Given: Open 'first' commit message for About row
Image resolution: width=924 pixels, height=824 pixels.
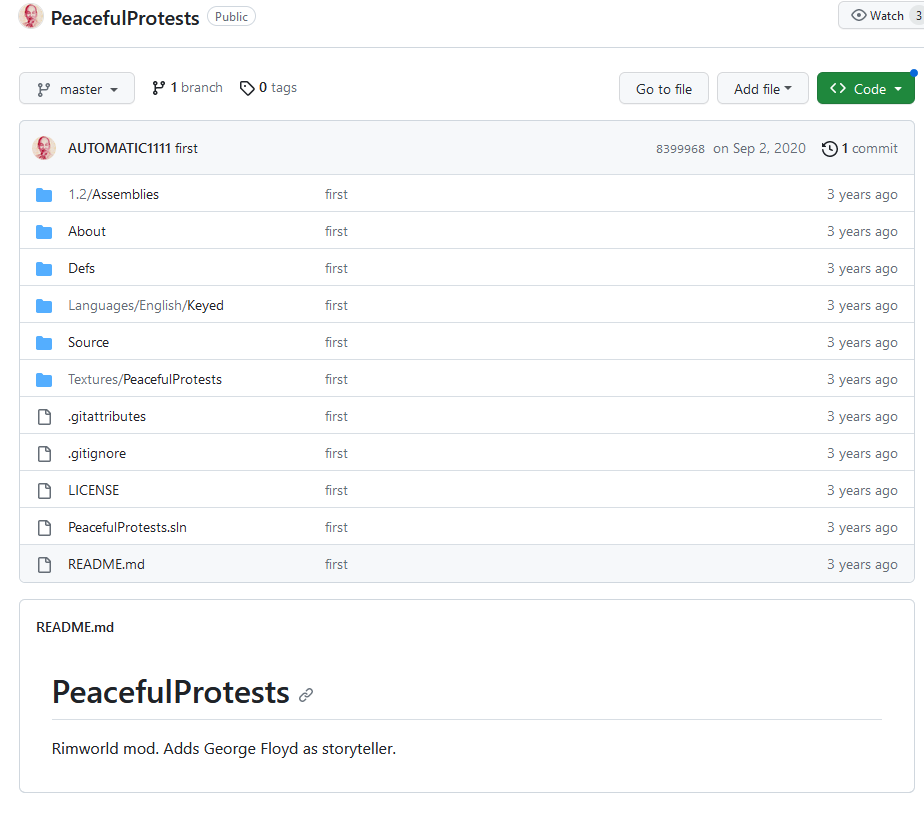Looking at the screenshot, I should click(336, 232).
